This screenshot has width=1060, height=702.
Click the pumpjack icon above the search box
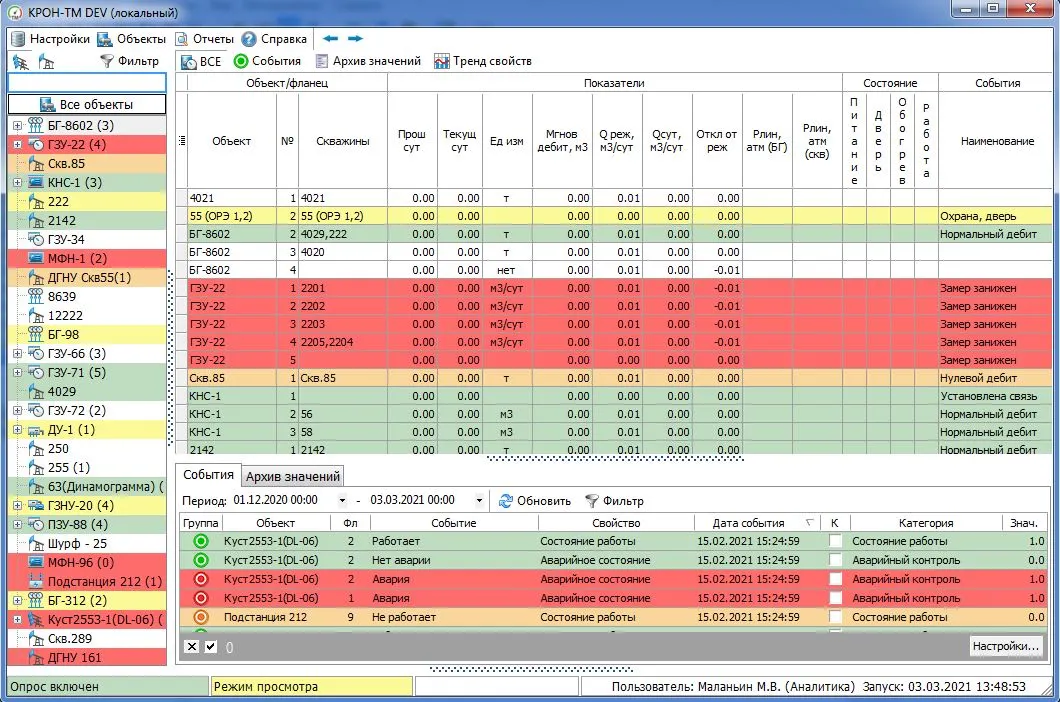pos(46,62)
